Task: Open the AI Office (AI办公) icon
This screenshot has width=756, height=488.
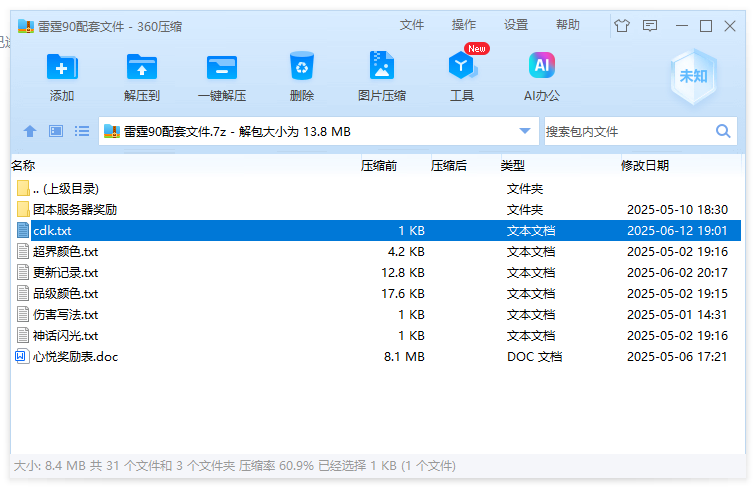Action: [x=542, y=68]
